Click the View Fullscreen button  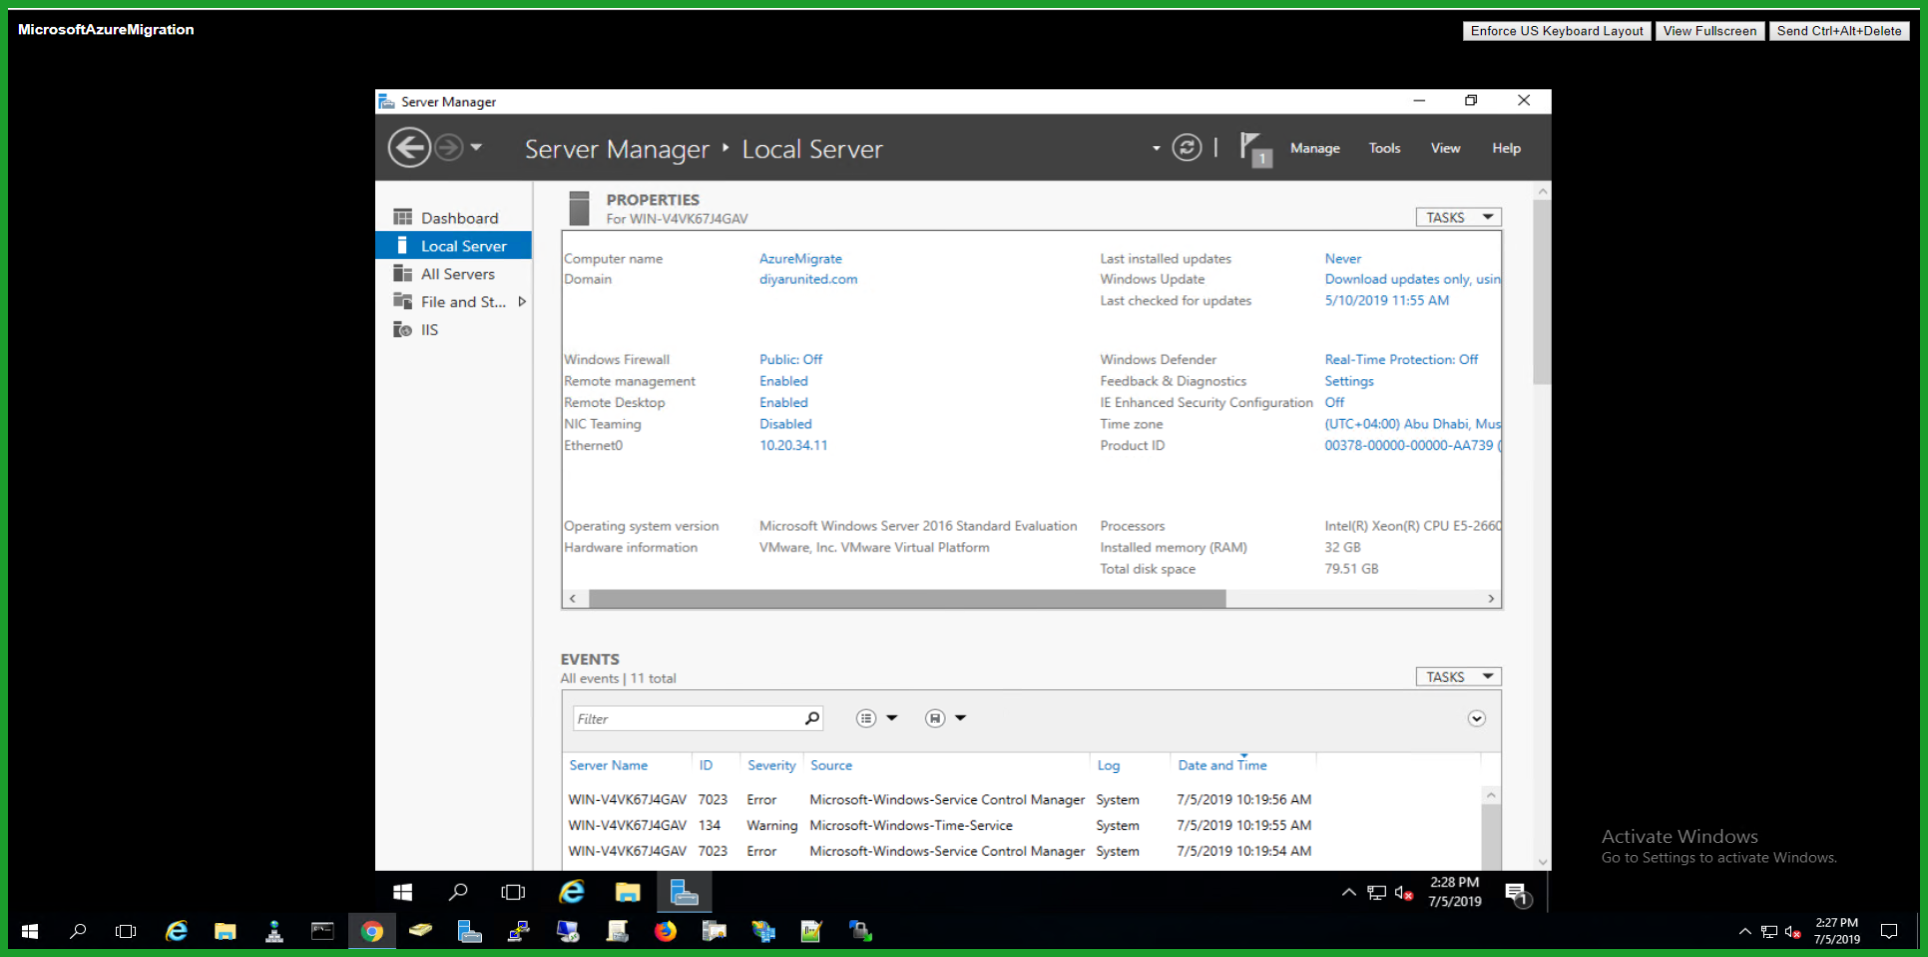(x=1709, y=31)
